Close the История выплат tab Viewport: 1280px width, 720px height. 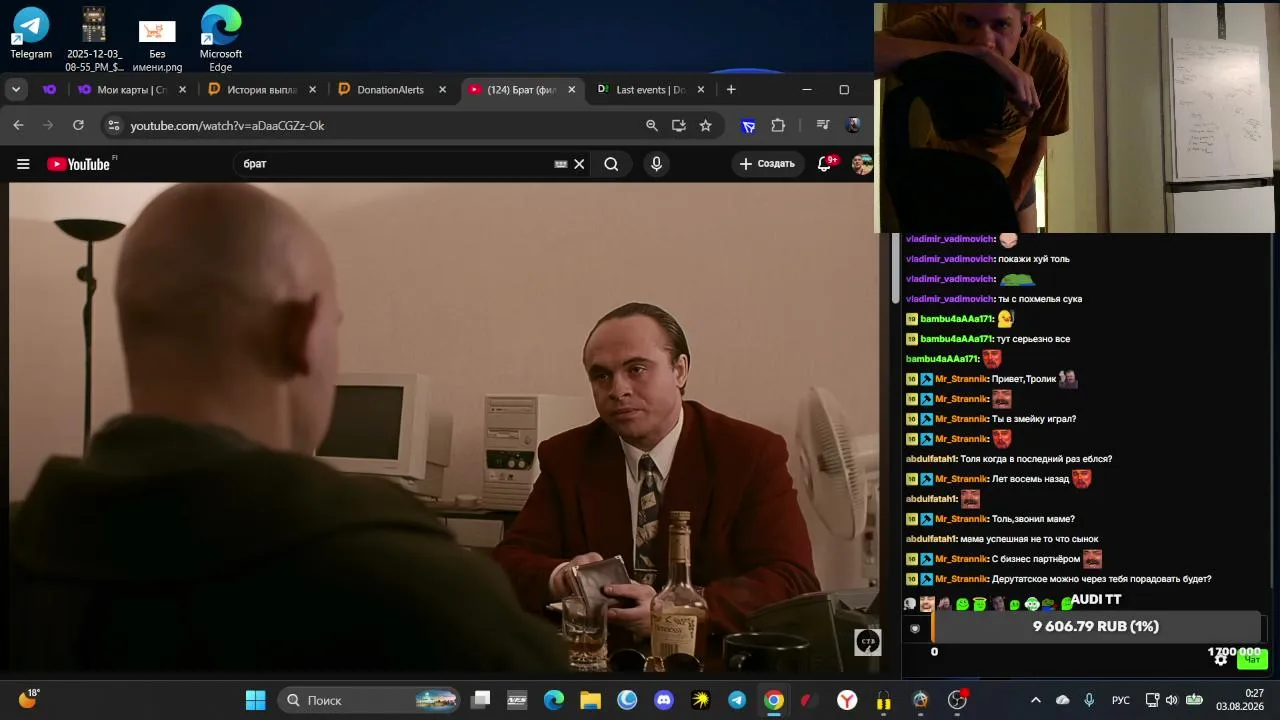pyautogui.click(x=312, y=90)
